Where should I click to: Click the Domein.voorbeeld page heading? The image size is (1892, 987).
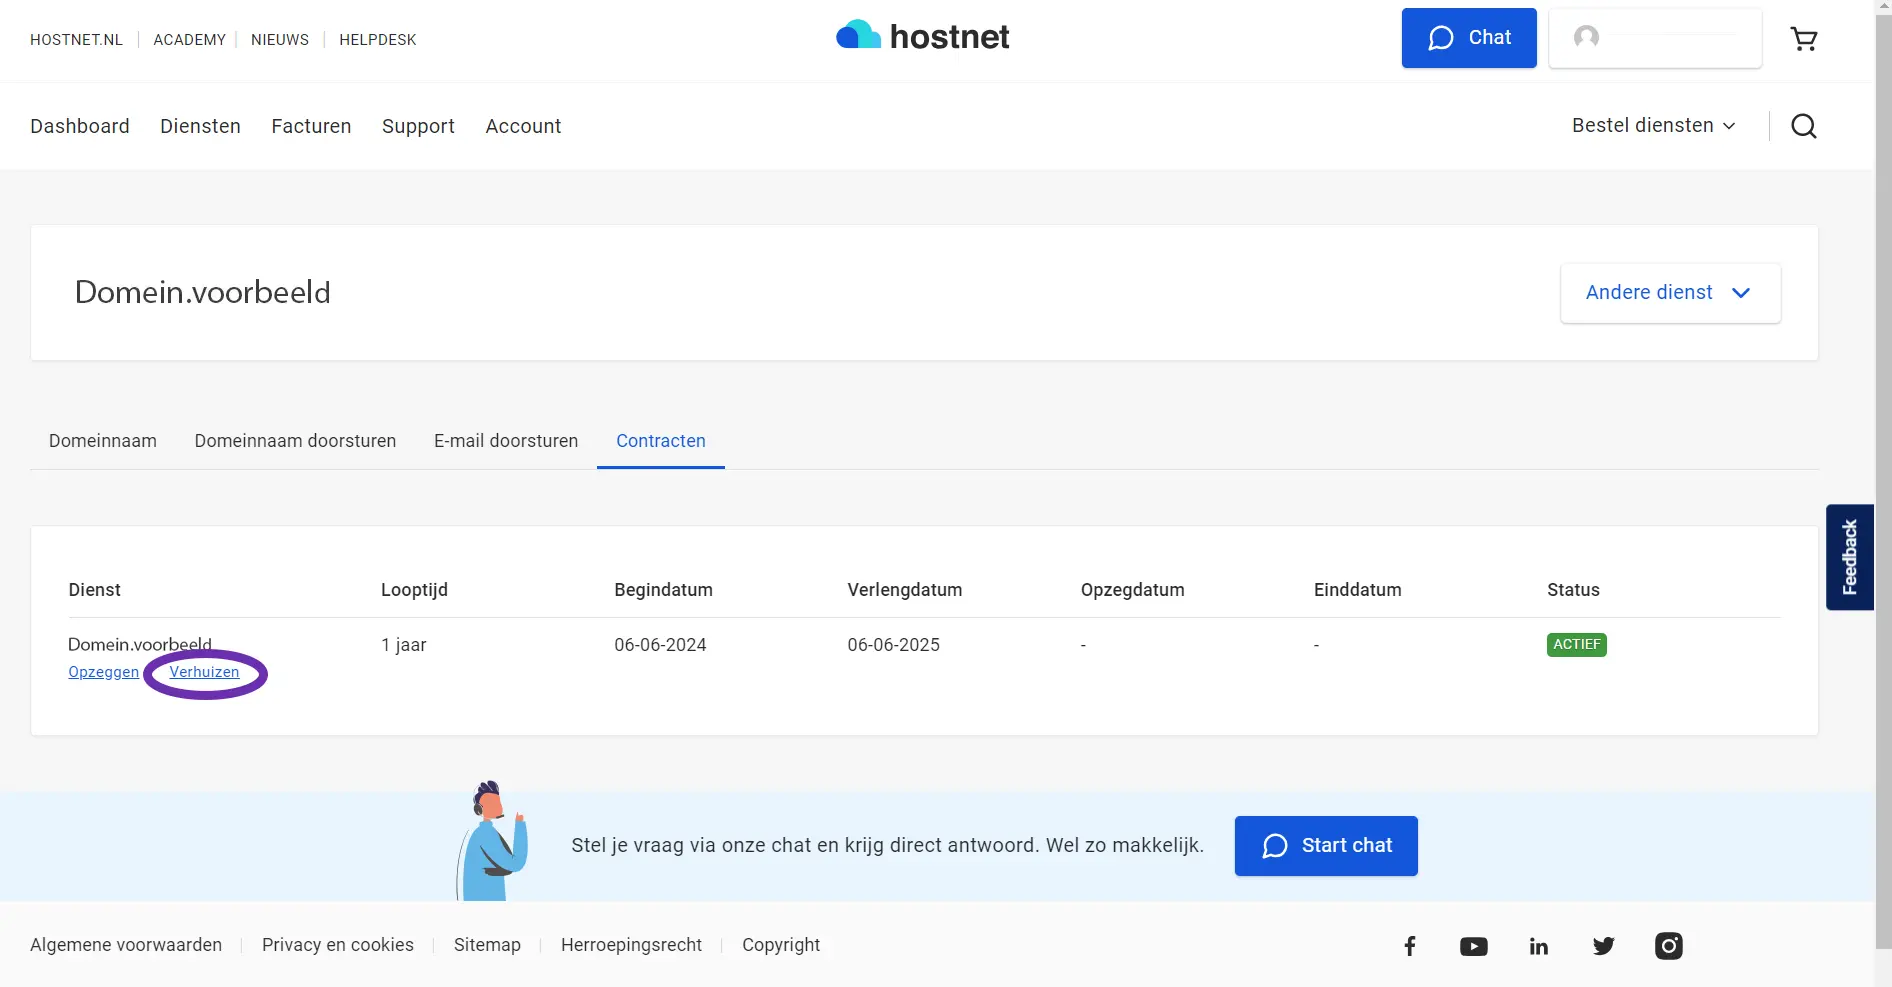point(202,292)
